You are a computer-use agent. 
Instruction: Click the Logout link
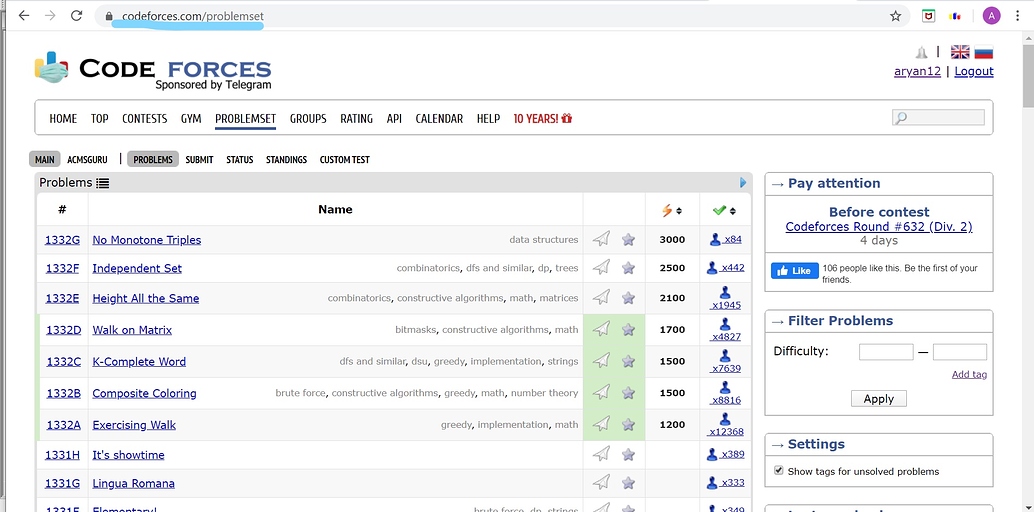pos(974,71)
